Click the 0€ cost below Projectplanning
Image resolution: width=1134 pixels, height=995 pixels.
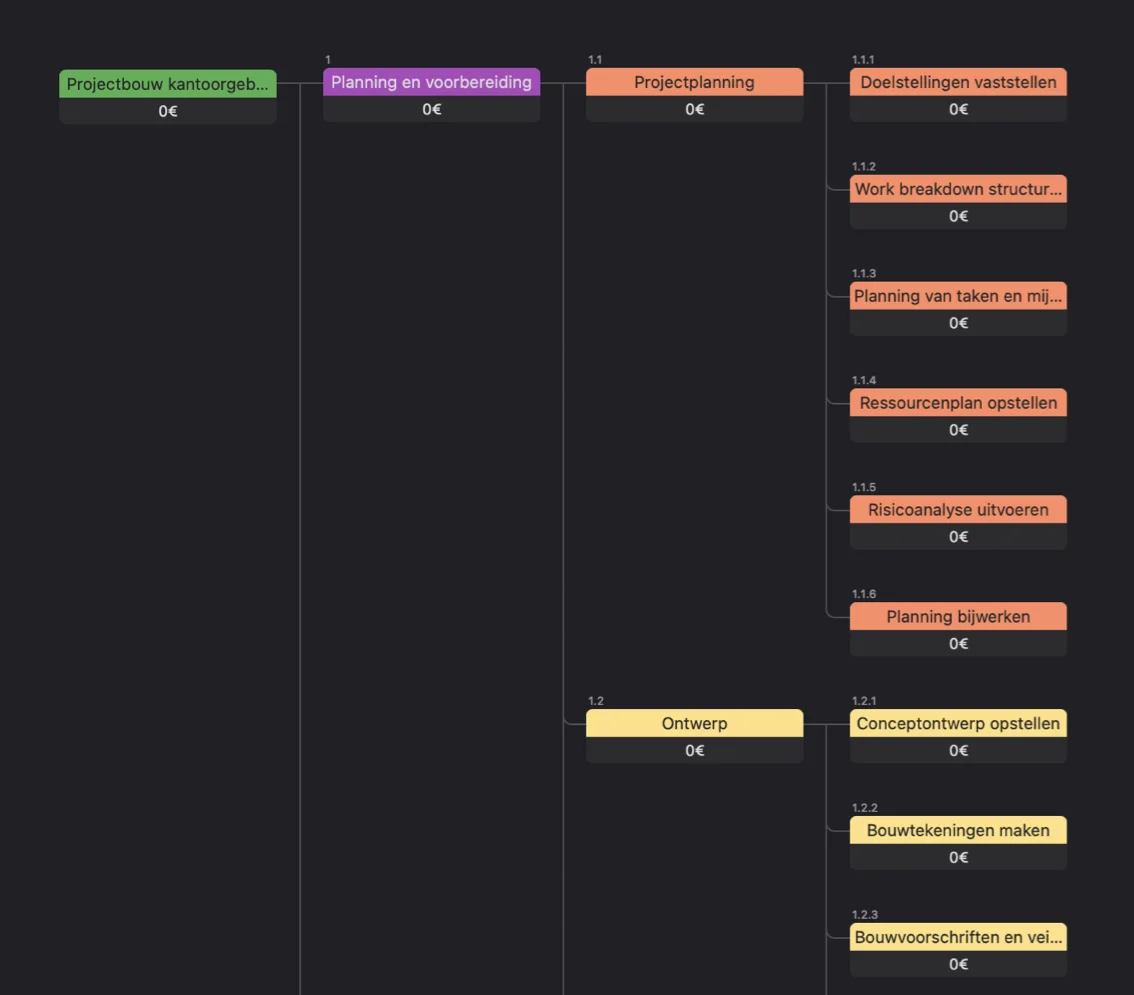(694, 109)
